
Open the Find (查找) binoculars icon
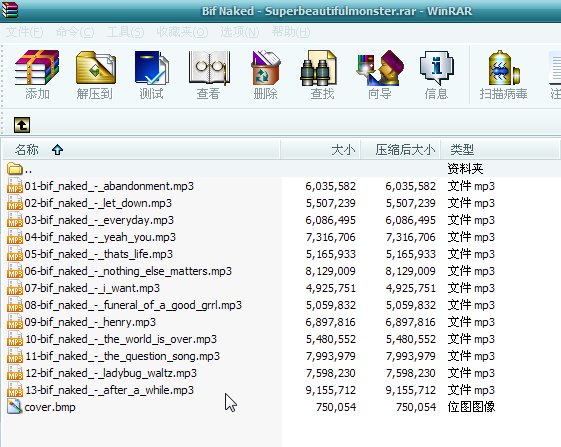(x=318, y=68)
